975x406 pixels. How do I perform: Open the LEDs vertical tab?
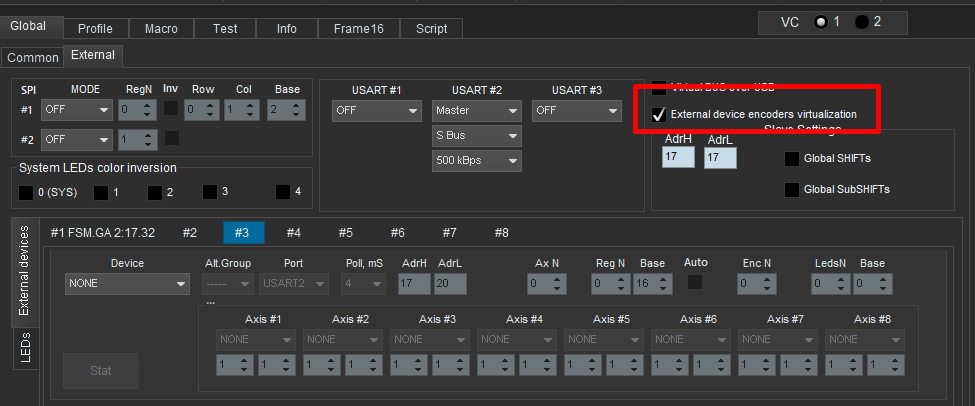tap(27, 348)
